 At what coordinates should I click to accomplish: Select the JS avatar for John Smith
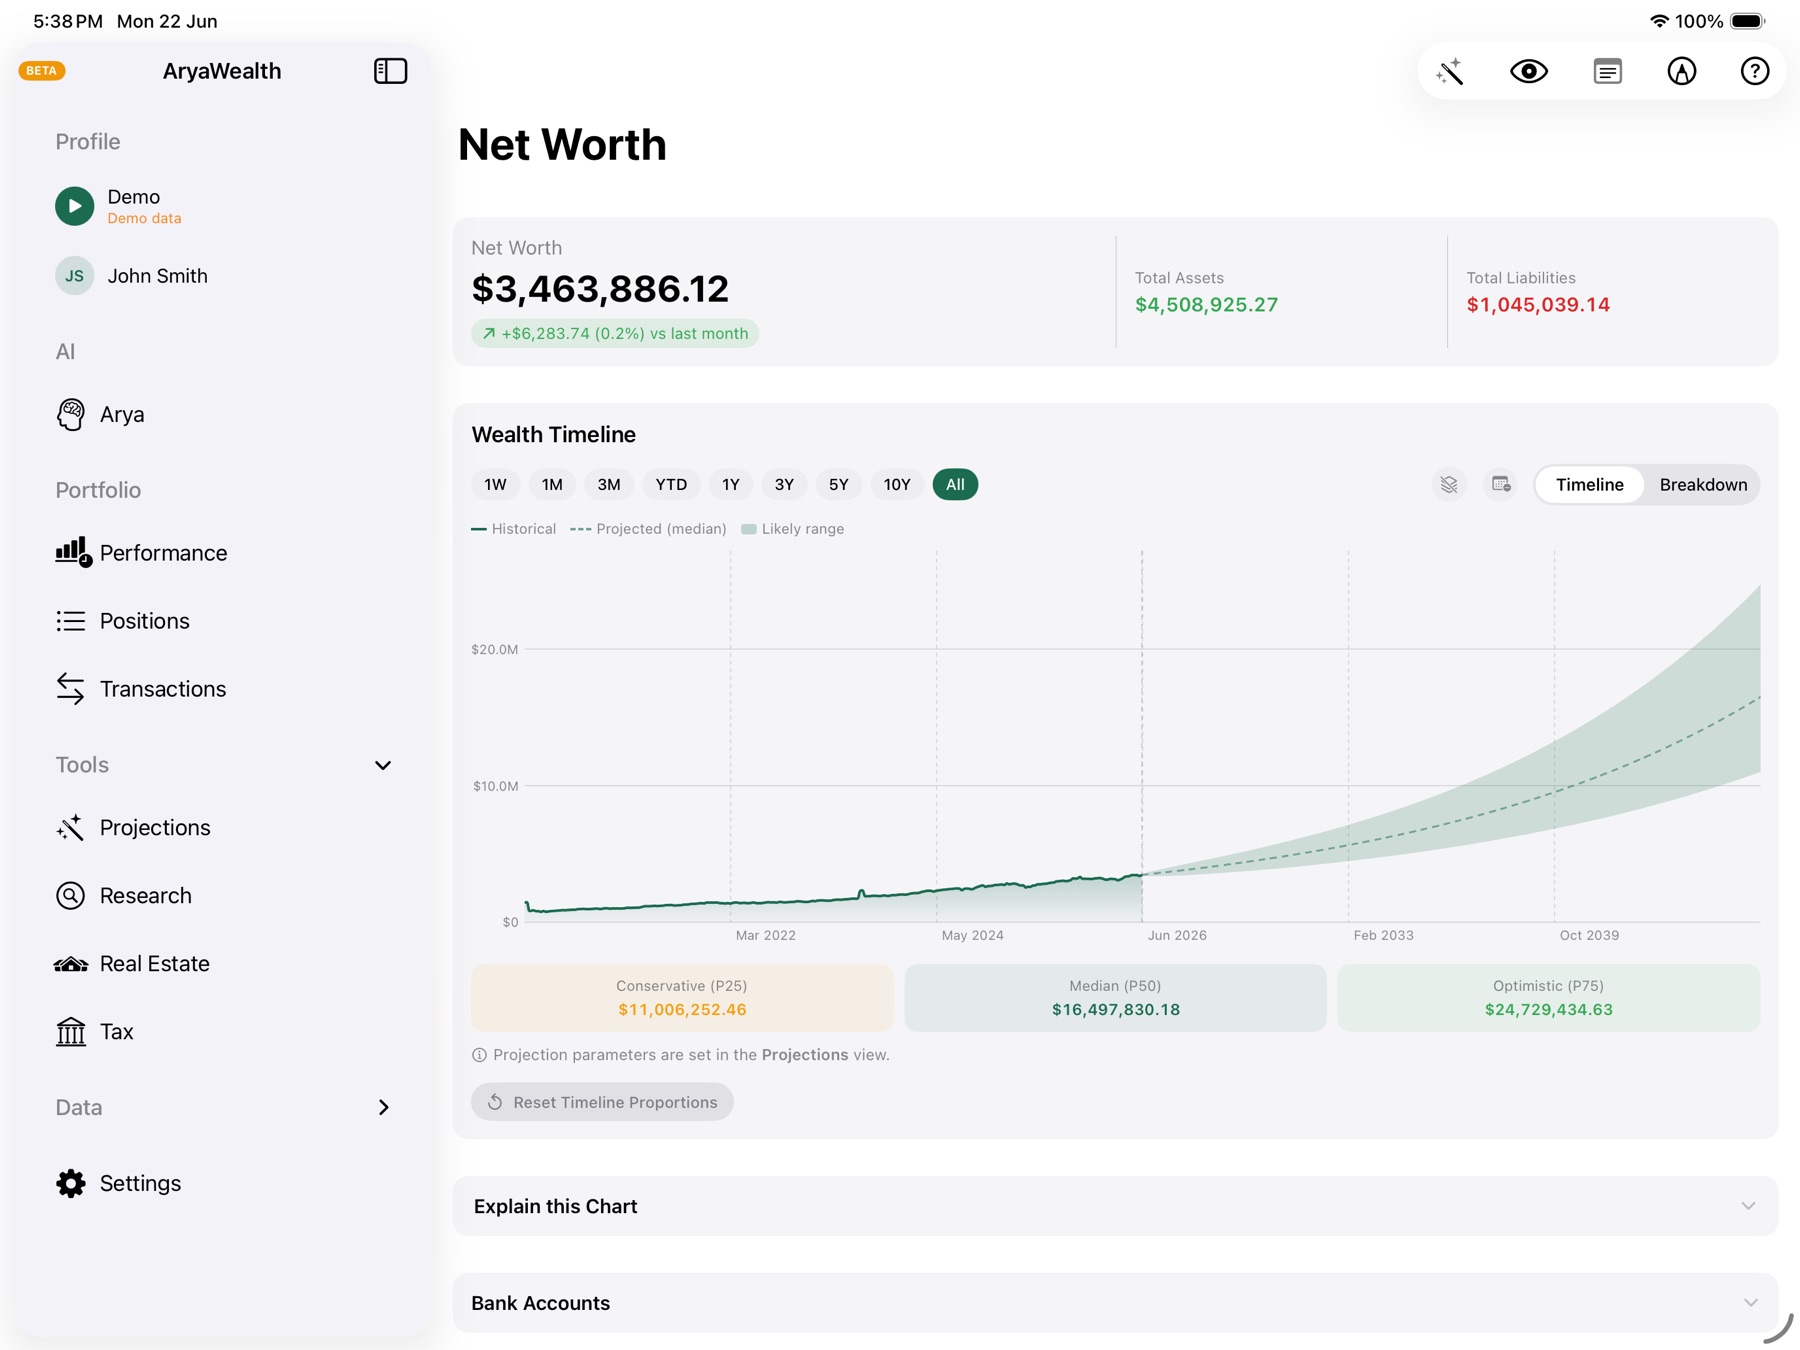tap(74, 275)
